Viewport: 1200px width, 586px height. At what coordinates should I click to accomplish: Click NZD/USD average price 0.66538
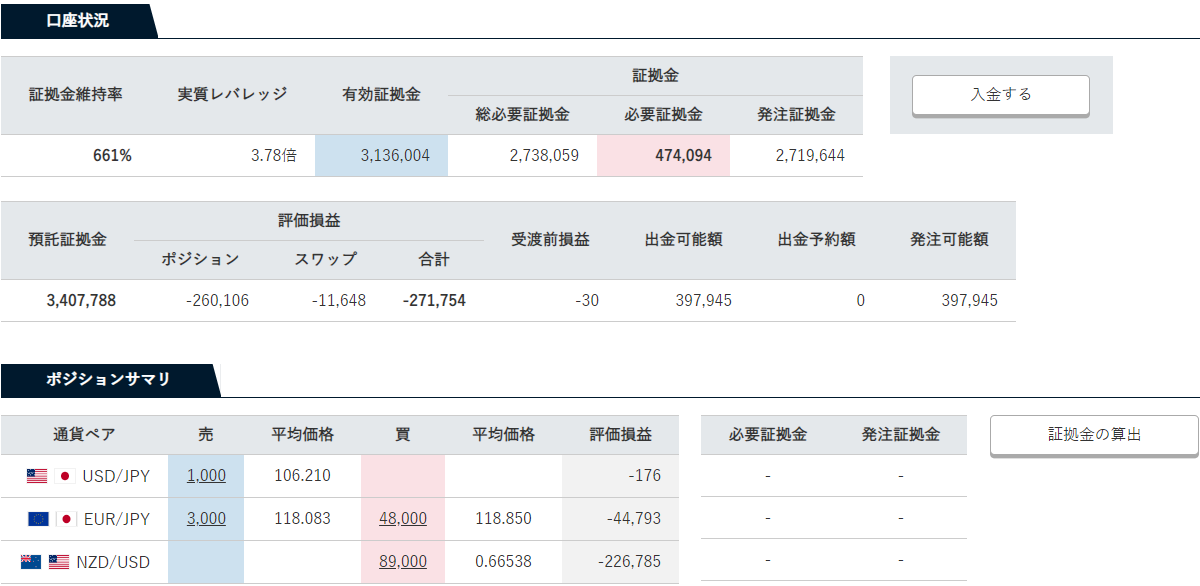503,562
